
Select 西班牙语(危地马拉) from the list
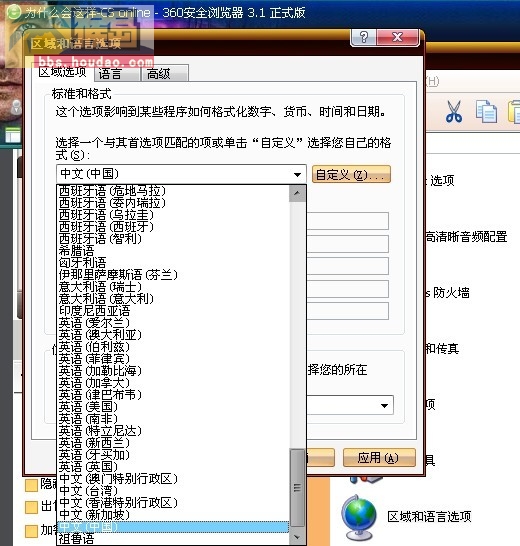coord(173,190)
